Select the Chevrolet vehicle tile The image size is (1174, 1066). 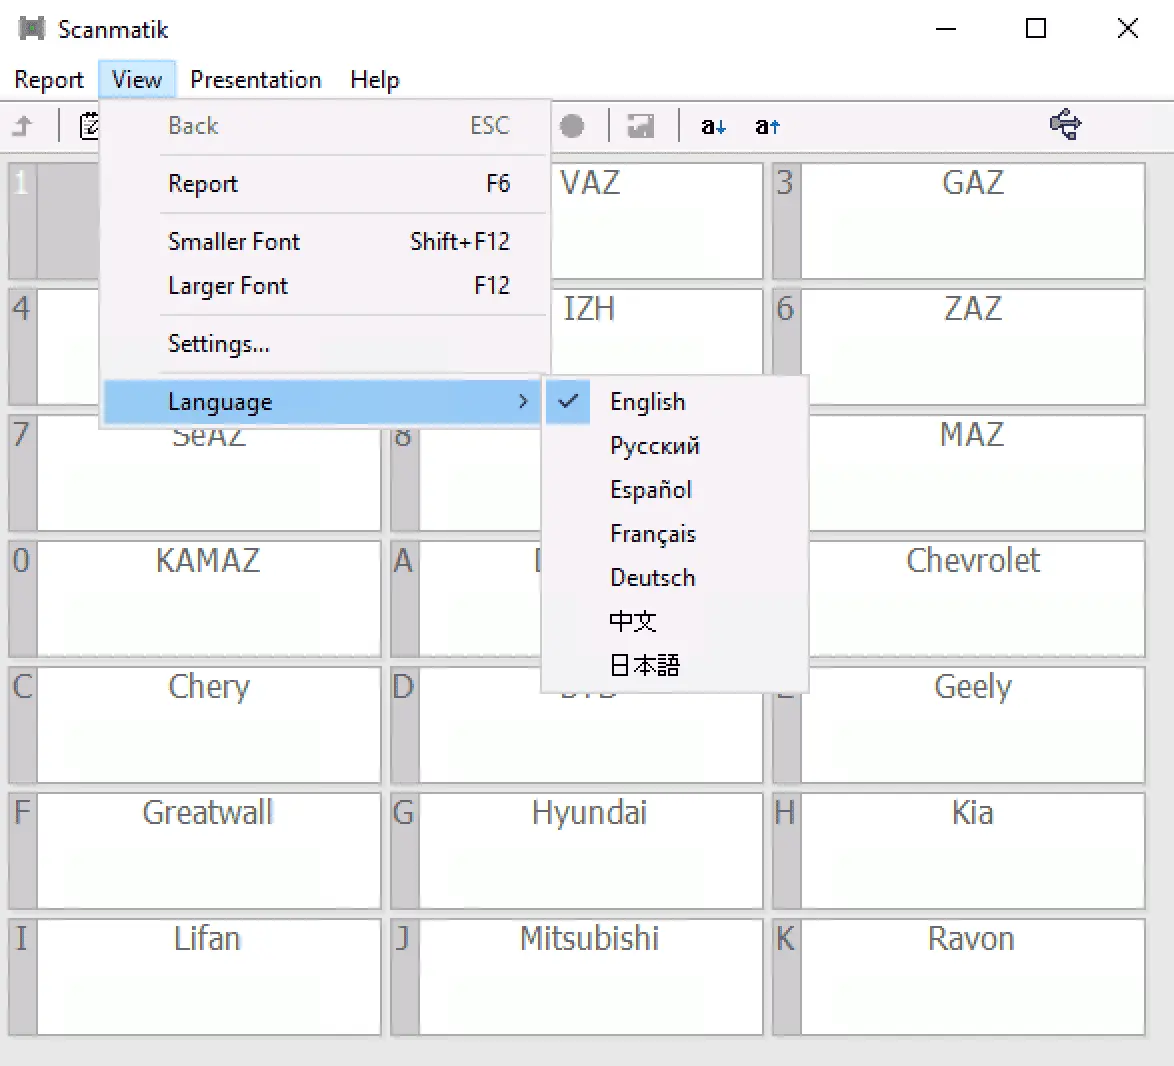point(976,599)
